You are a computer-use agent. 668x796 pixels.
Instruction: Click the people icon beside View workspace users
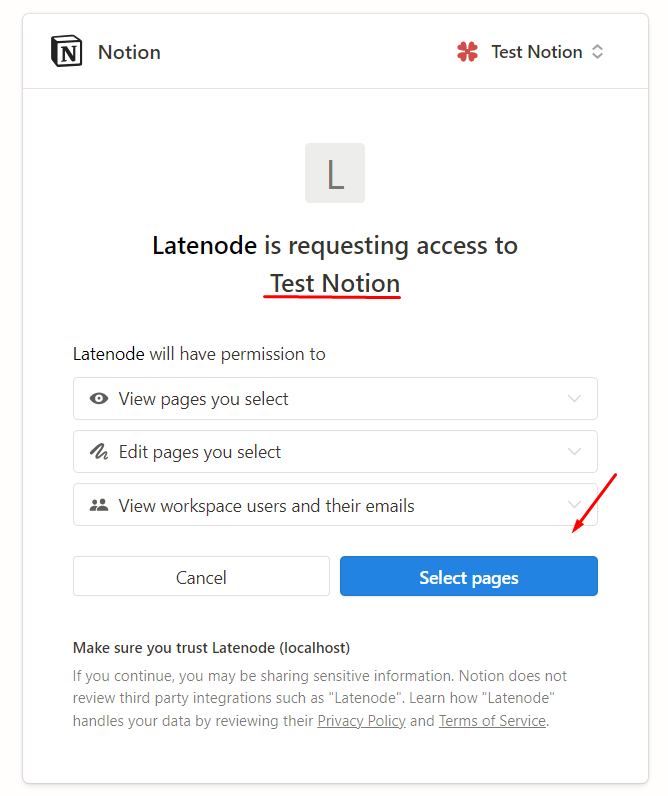coord(99,505)
